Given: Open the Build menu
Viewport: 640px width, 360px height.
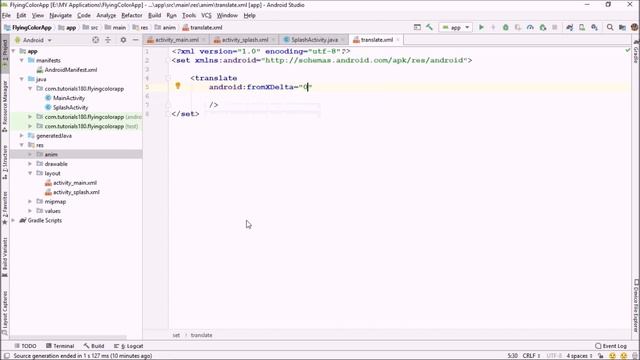Looking at the screenshot, I should (154, 16).
